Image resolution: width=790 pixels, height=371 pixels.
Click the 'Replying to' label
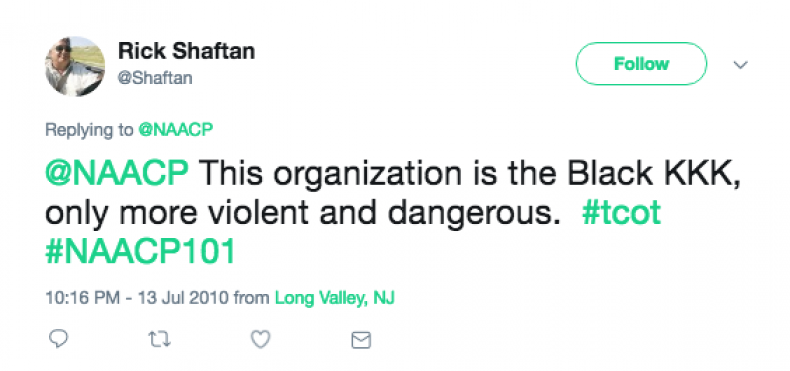point(89,130)
